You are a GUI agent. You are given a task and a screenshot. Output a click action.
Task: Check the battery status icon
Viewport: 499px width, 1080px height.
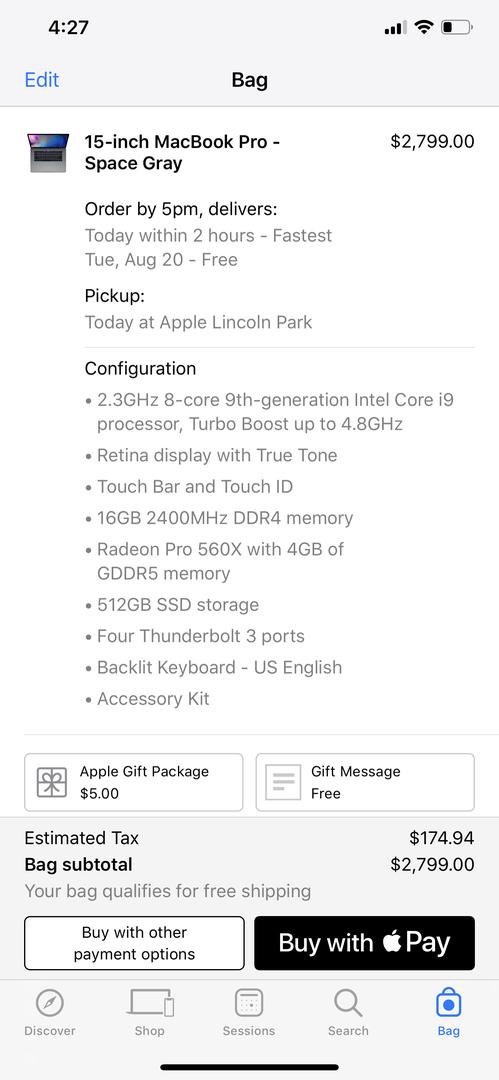tap(457, 28)
